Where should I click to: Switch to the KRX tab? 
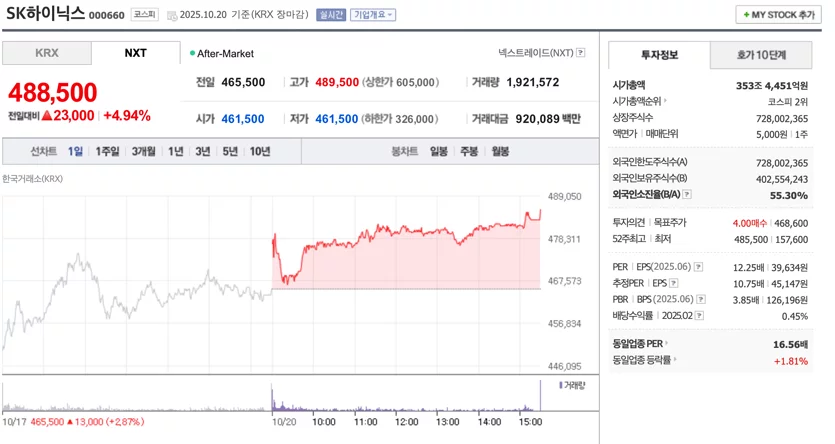point(47,53)
